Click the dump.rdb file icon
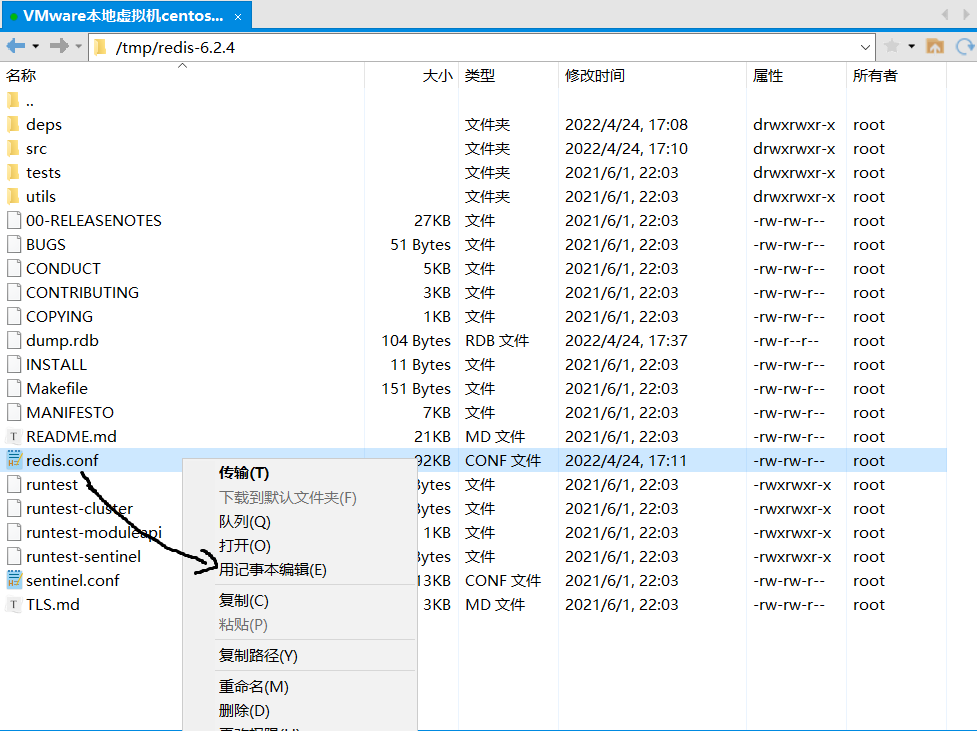Viewport: 977px width, 731px height. pos(14,340)
